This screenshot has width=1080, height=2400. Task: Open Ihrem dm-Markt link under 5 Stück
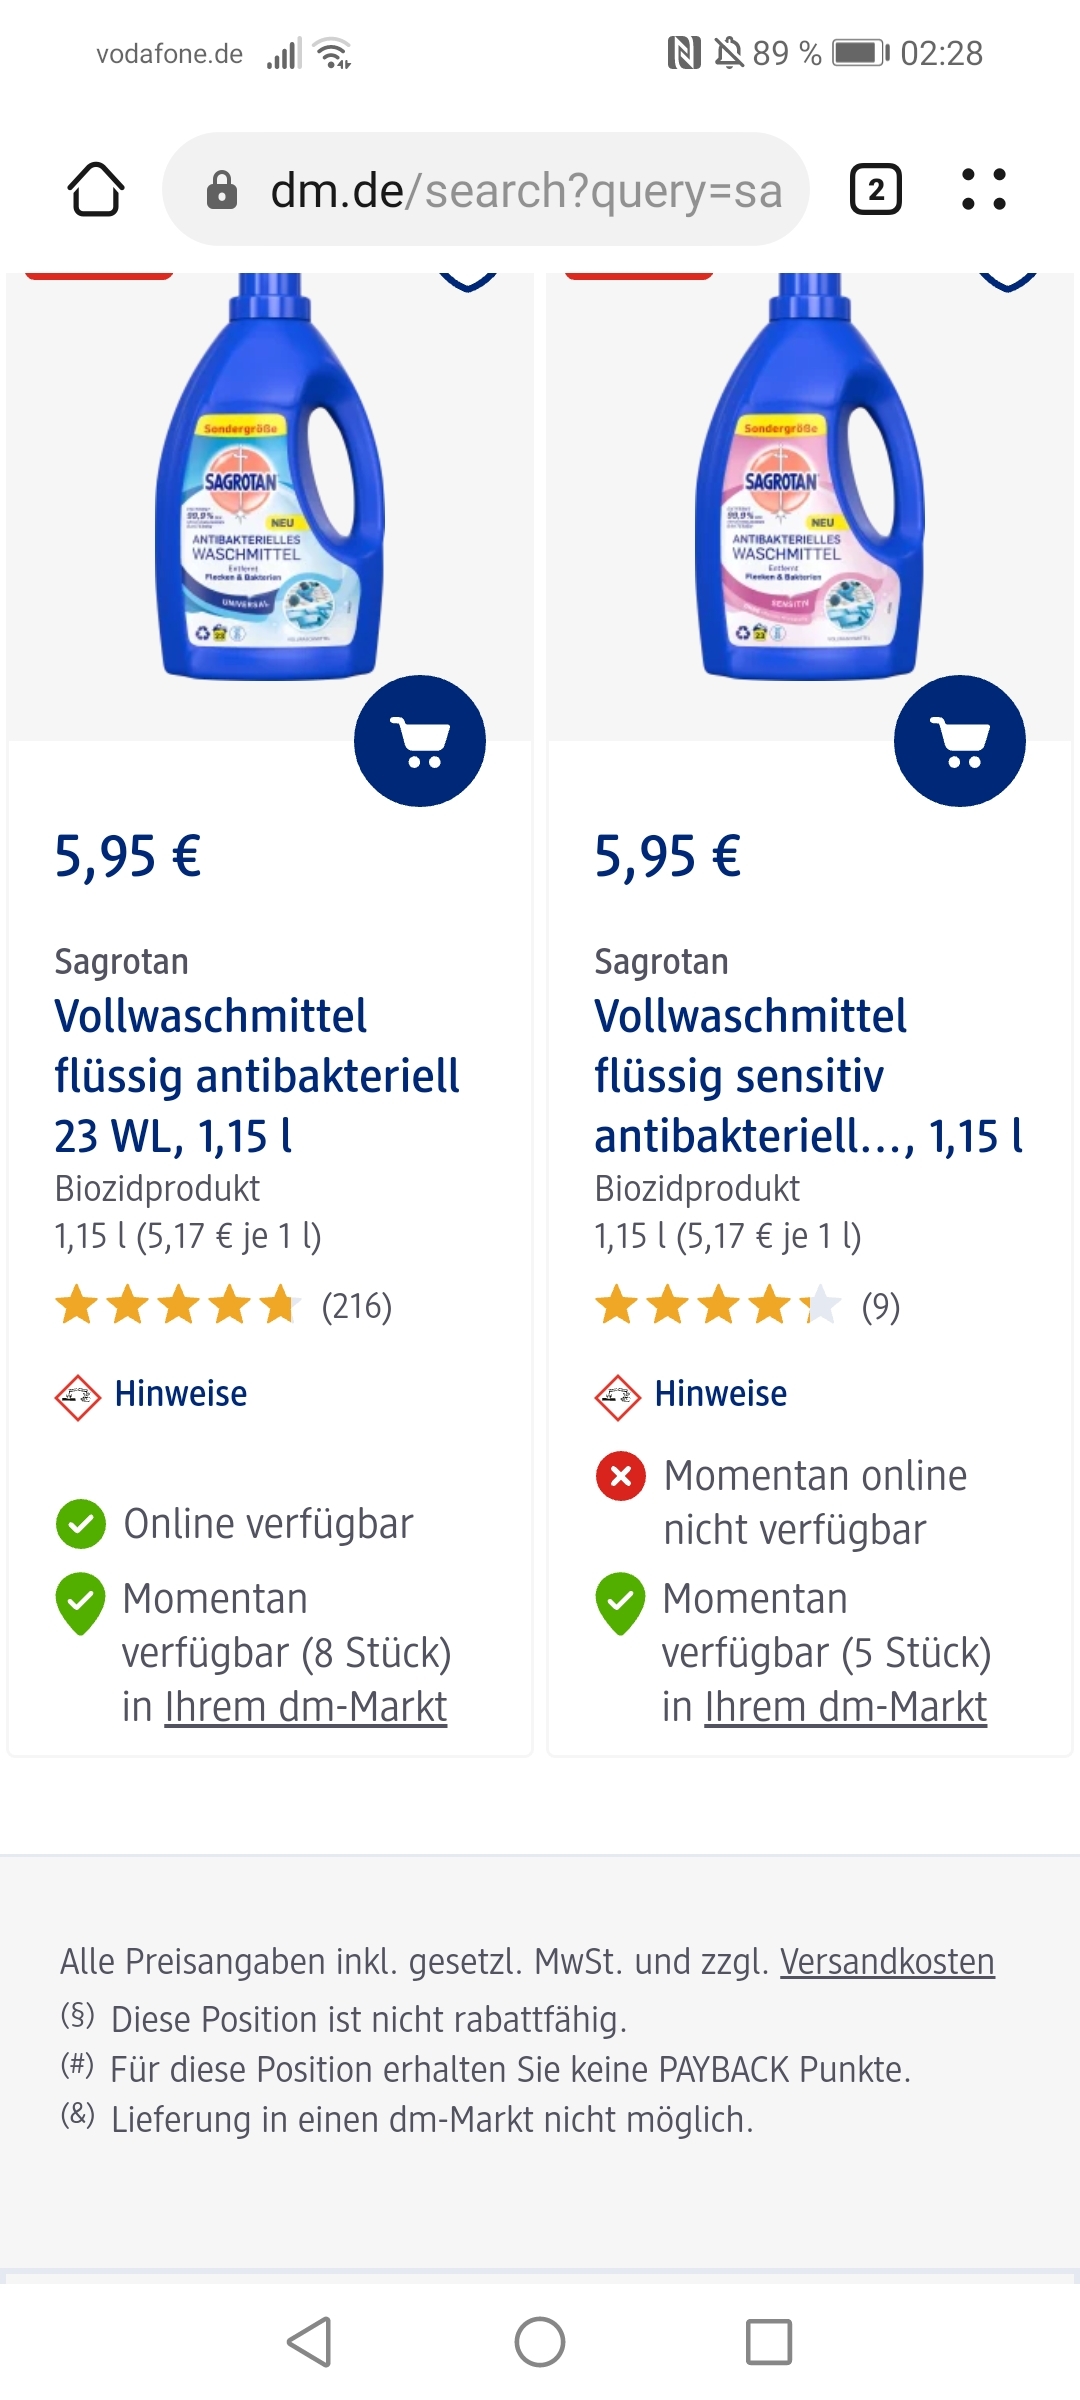click(x=846, y=1707)
